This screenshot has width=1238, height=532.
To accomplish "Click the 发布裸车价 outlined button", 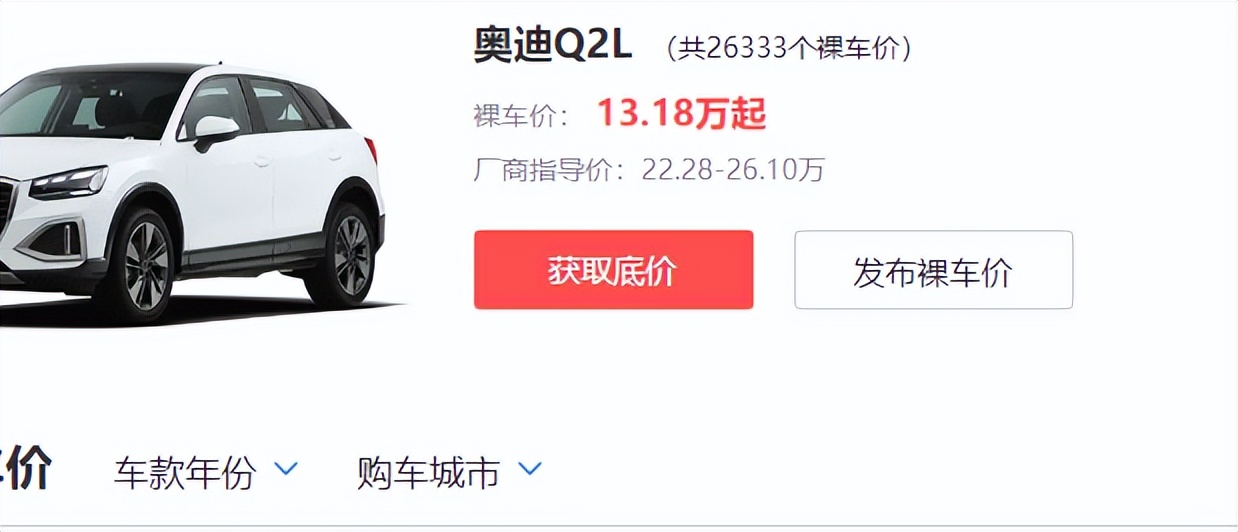I will coord(933,270).
